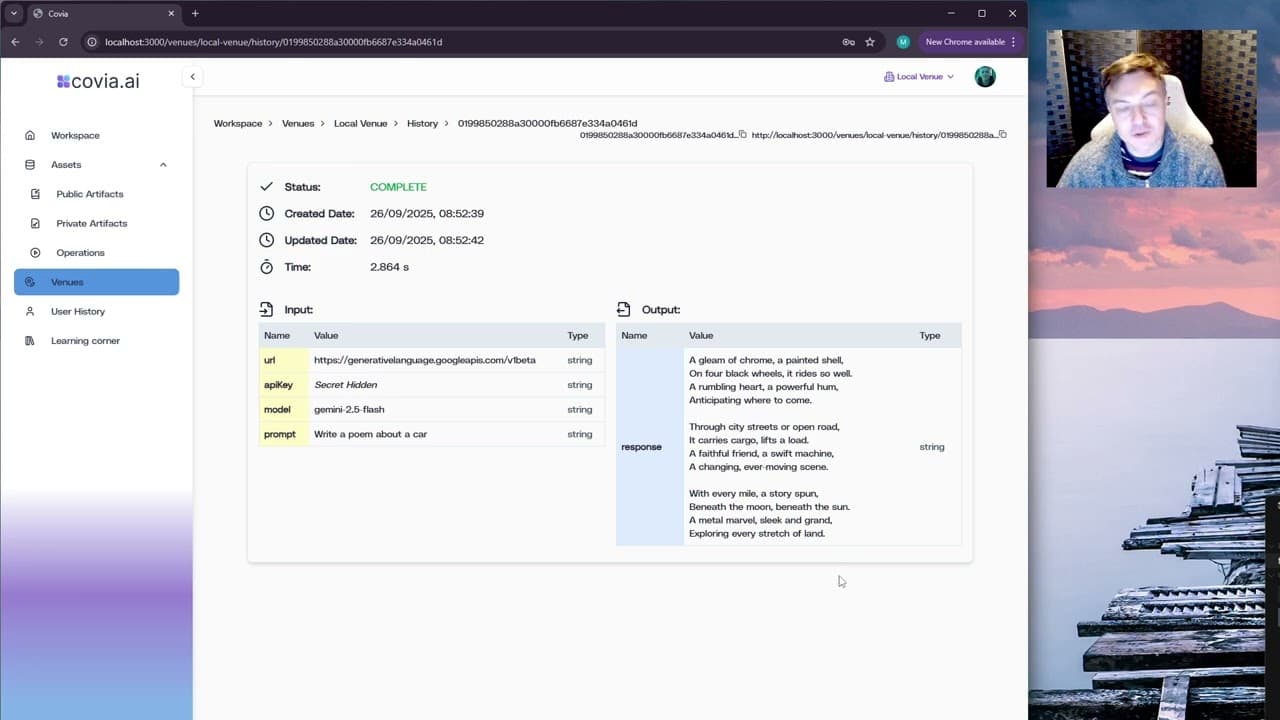Go back using the browser back arrow
This screenshot has width=1280, height=720.
tap(15, 42)
